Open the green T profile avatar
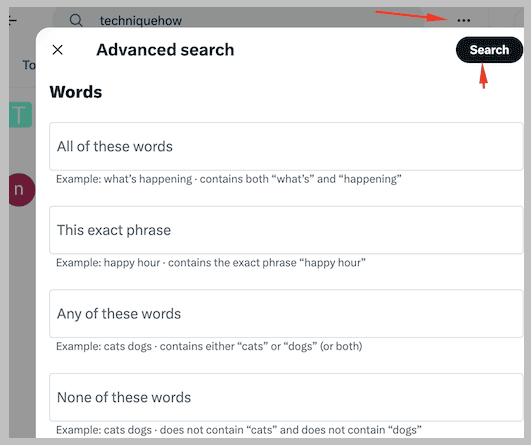 [21, 115]
